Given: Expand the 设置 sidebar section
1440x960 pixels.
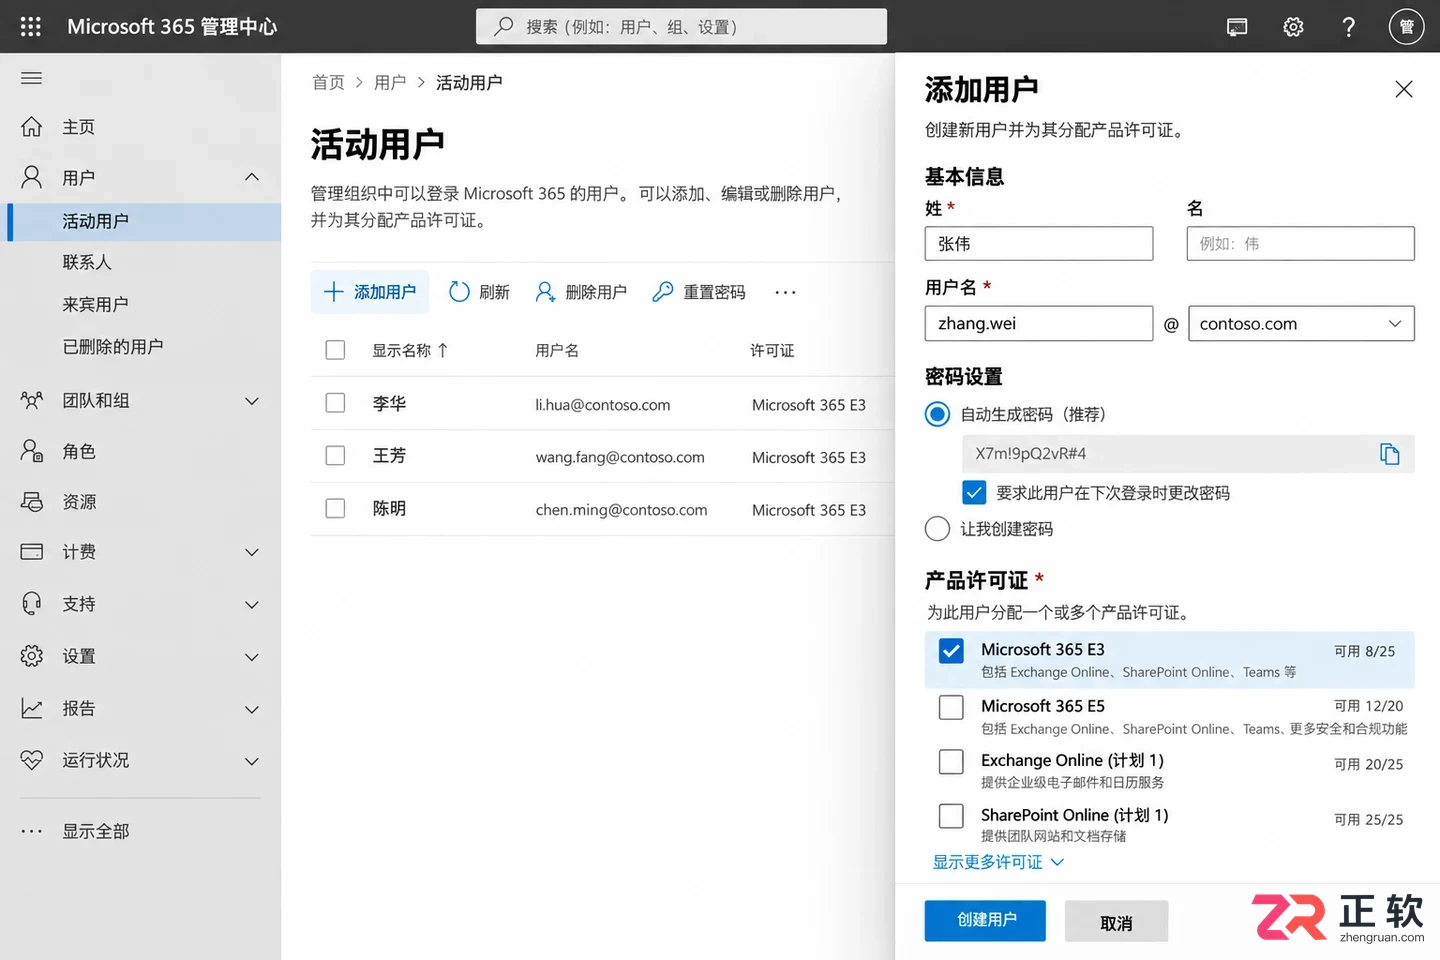Looking at the screenshot, I should pyautogui.click(x=252, y=657).
